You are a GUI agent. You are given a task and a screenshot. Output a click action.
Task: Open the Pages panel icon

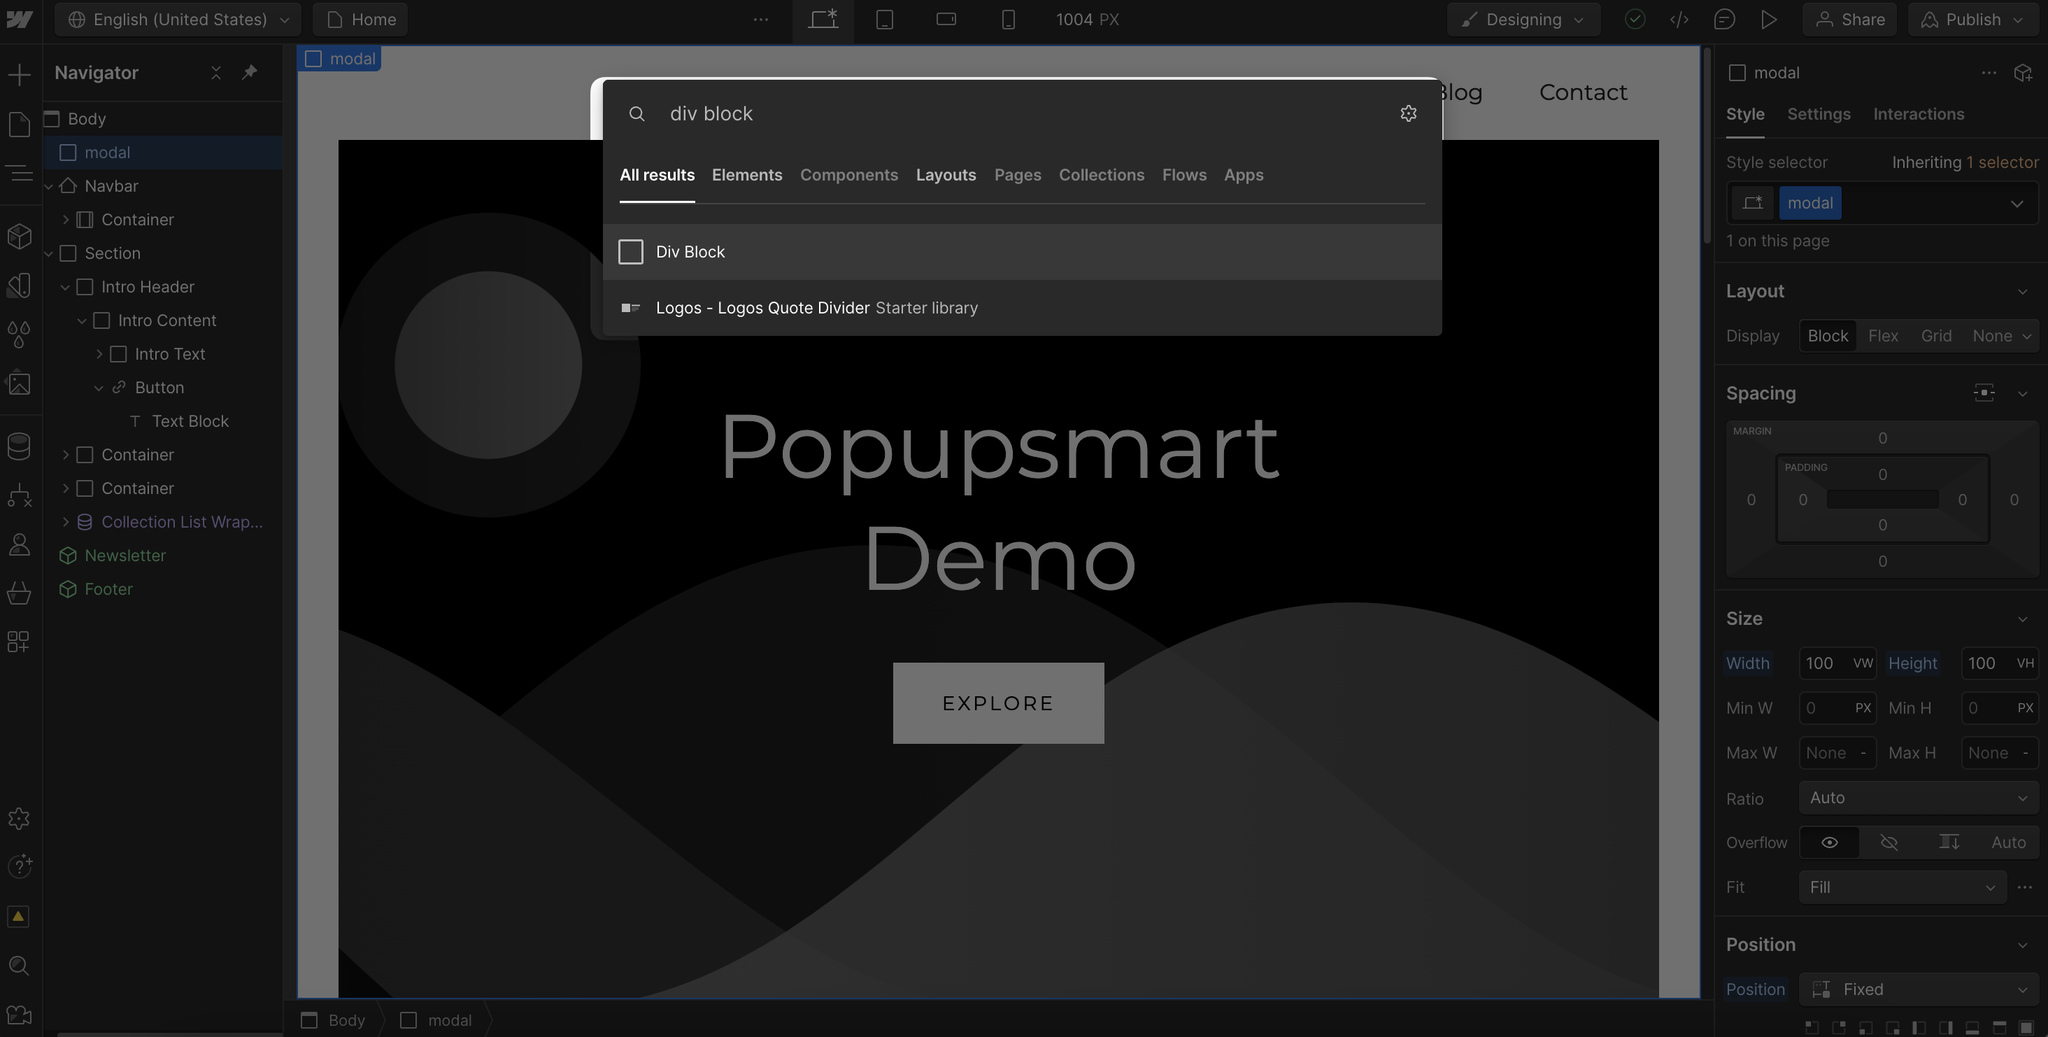click(x=19, y=124)
